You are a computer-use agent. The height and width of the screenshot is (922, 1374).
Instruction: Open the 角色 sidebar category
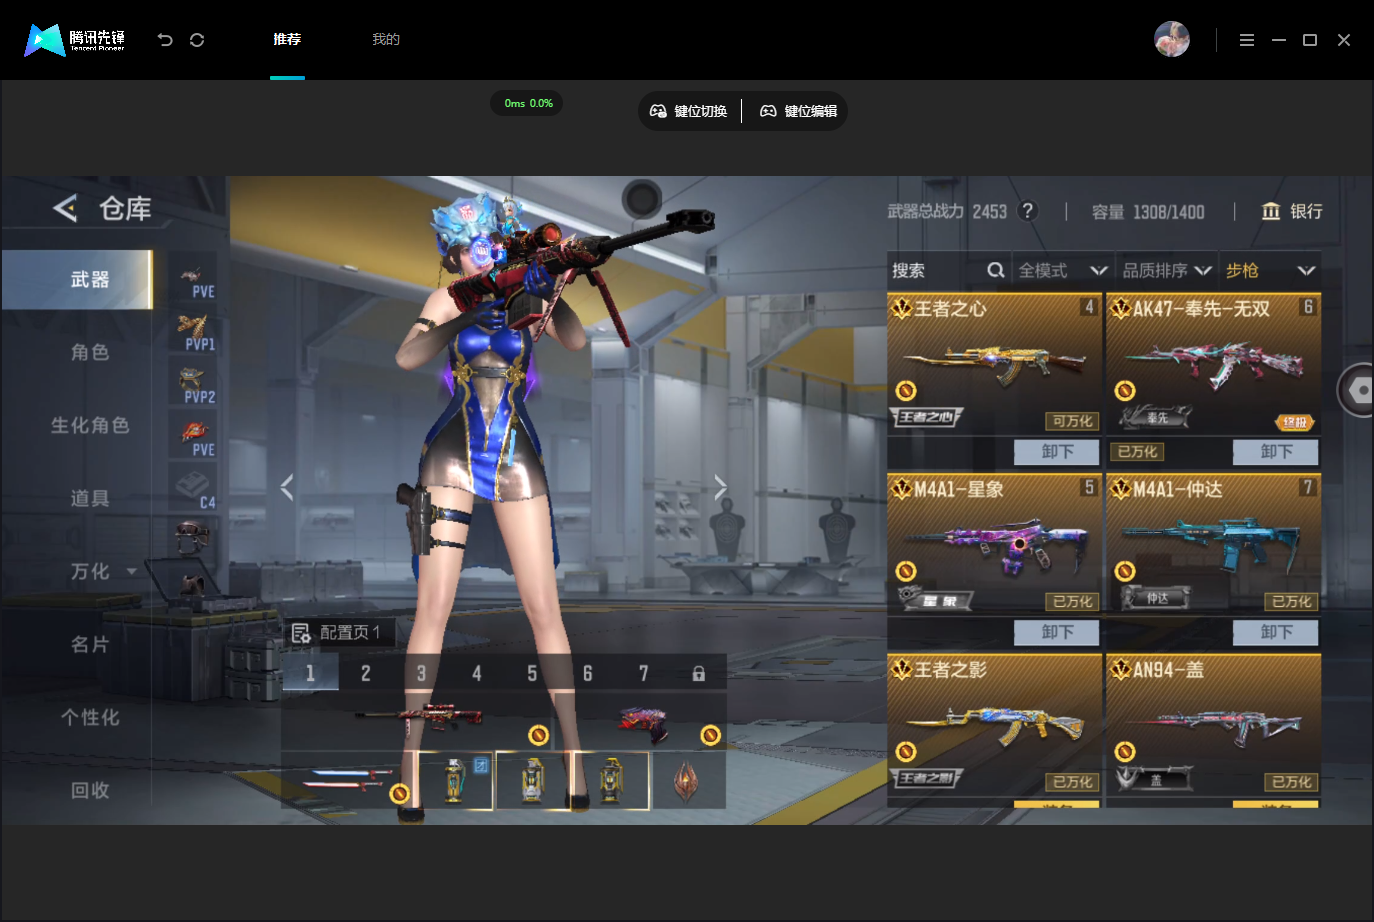click(x=90, y=352)
